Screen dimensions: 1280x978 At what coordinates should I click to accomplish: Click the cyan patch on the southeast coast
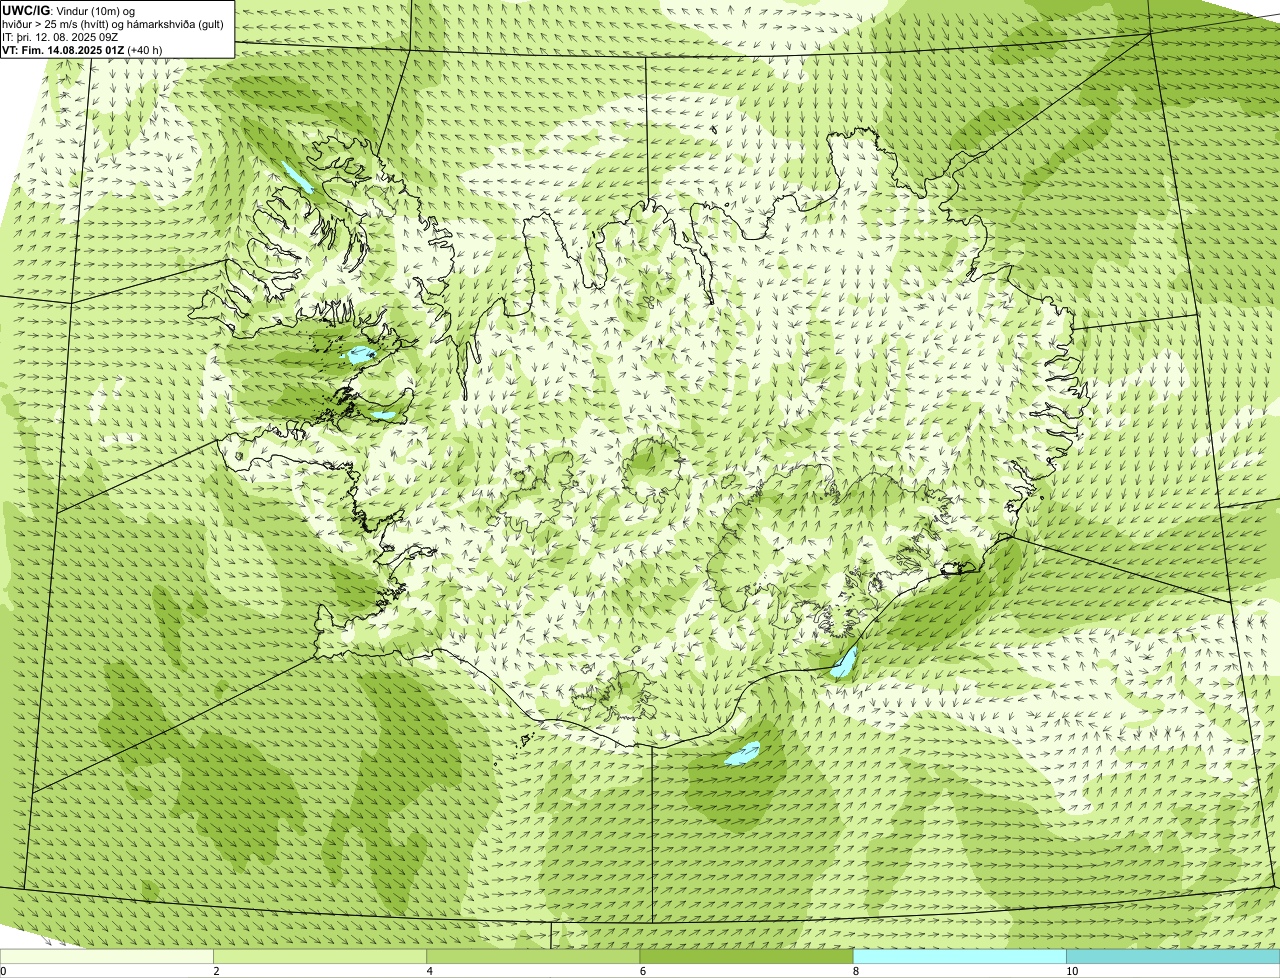click(845, 662)
